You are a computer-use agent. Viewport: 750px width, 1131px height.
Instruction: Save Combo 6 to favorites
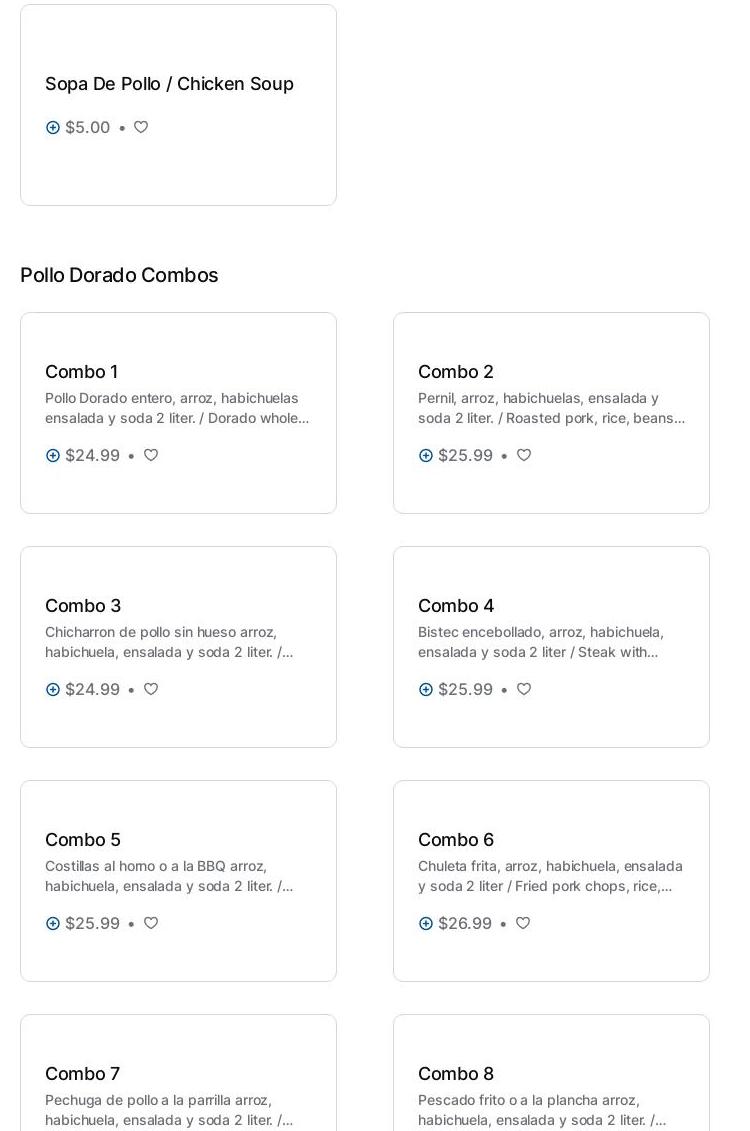click(523, 924)
